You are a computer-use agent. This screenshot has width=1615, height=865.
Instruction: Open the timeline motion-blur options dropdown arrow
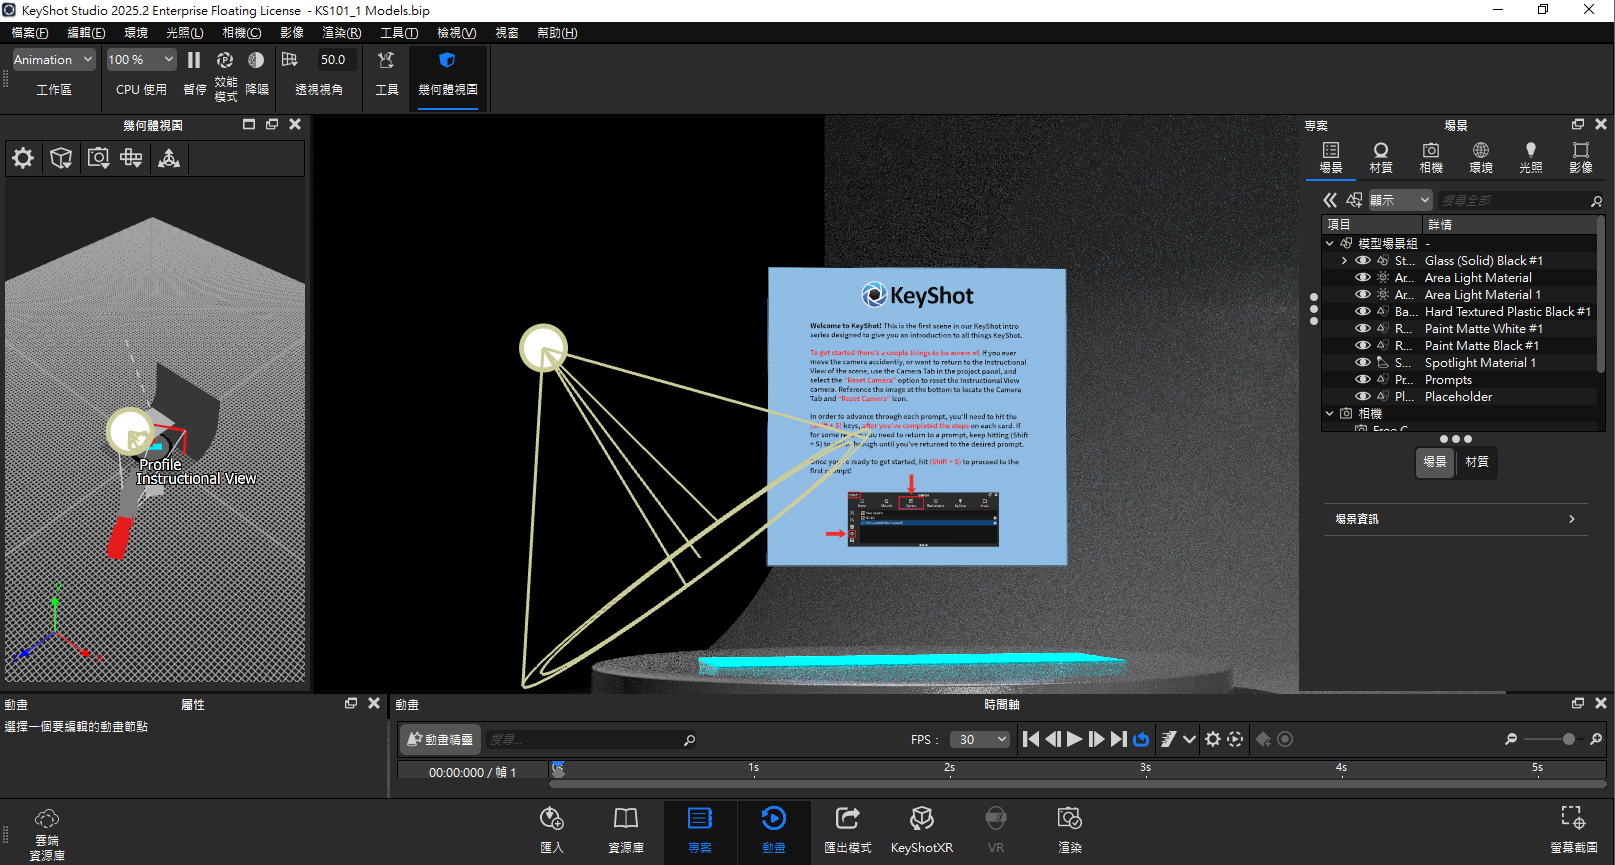[x=1189, y=740]
